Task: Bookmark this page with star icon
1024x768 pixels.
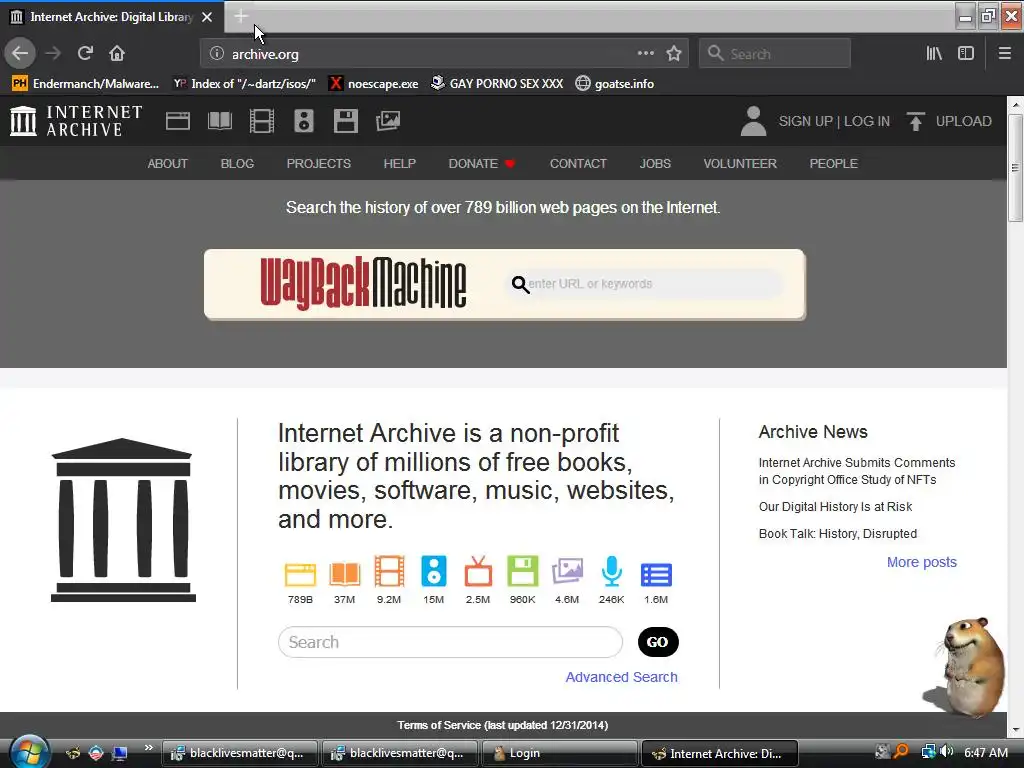Action: (674, 54)
